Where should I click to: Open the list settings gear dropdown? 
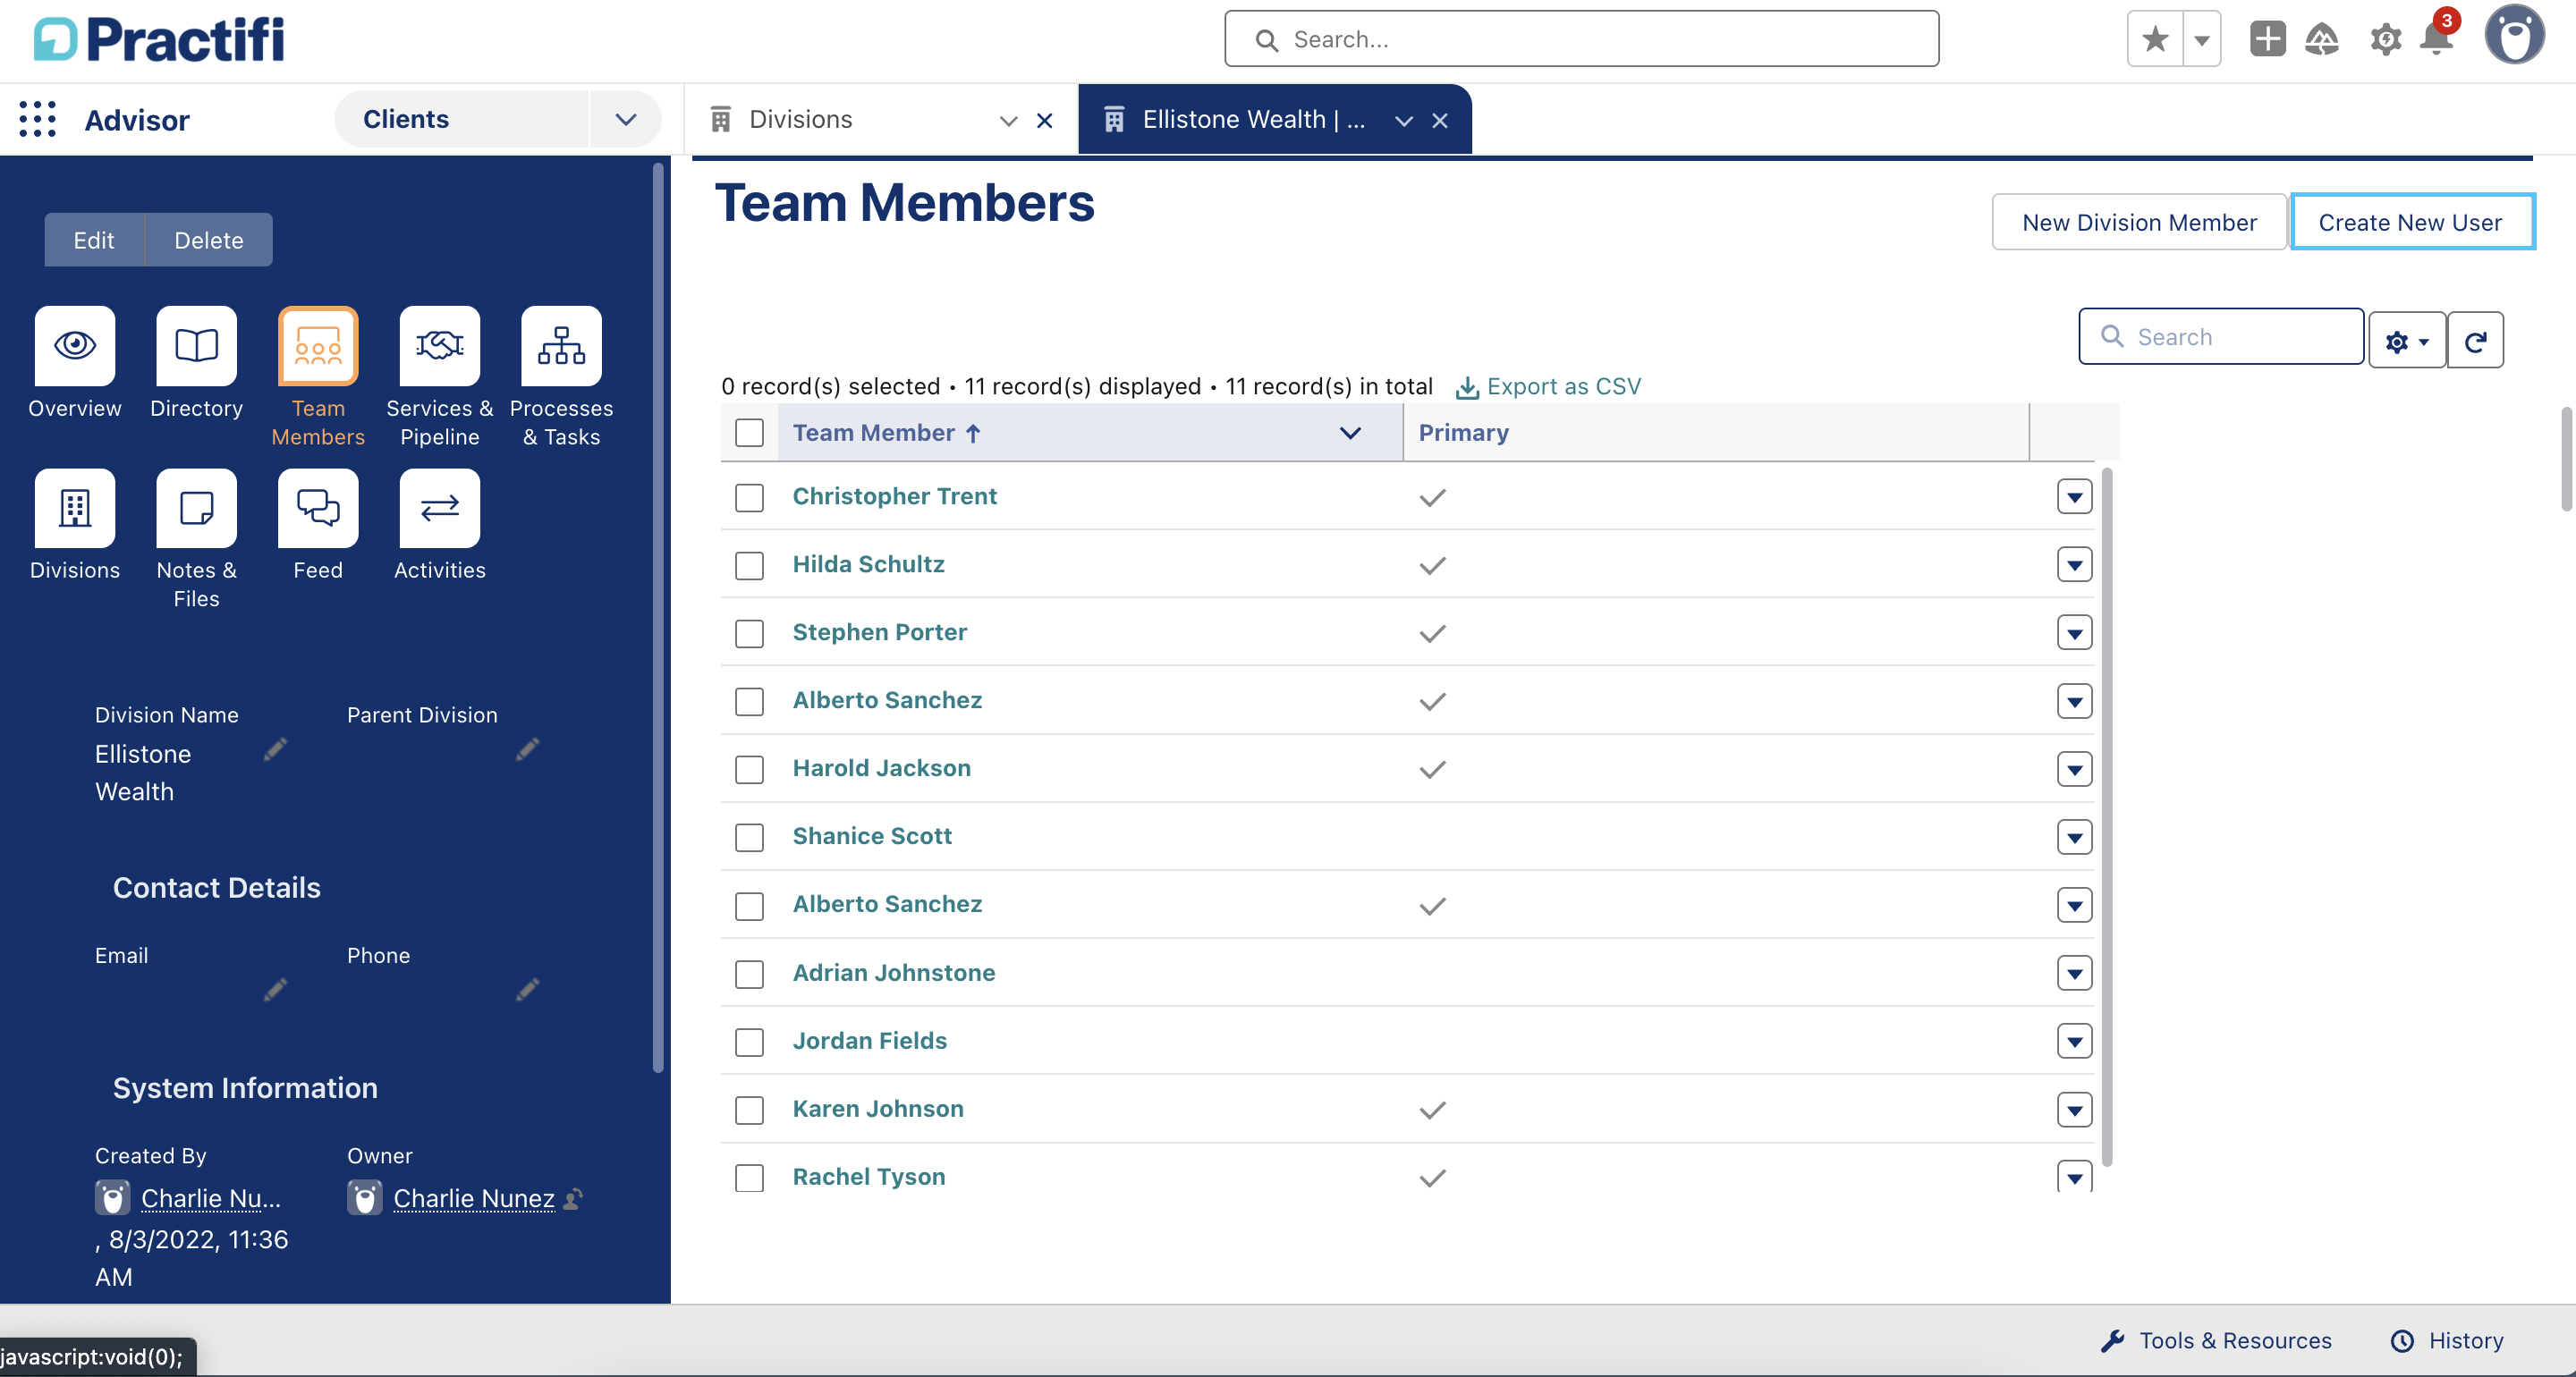[x=2406, y=341]
